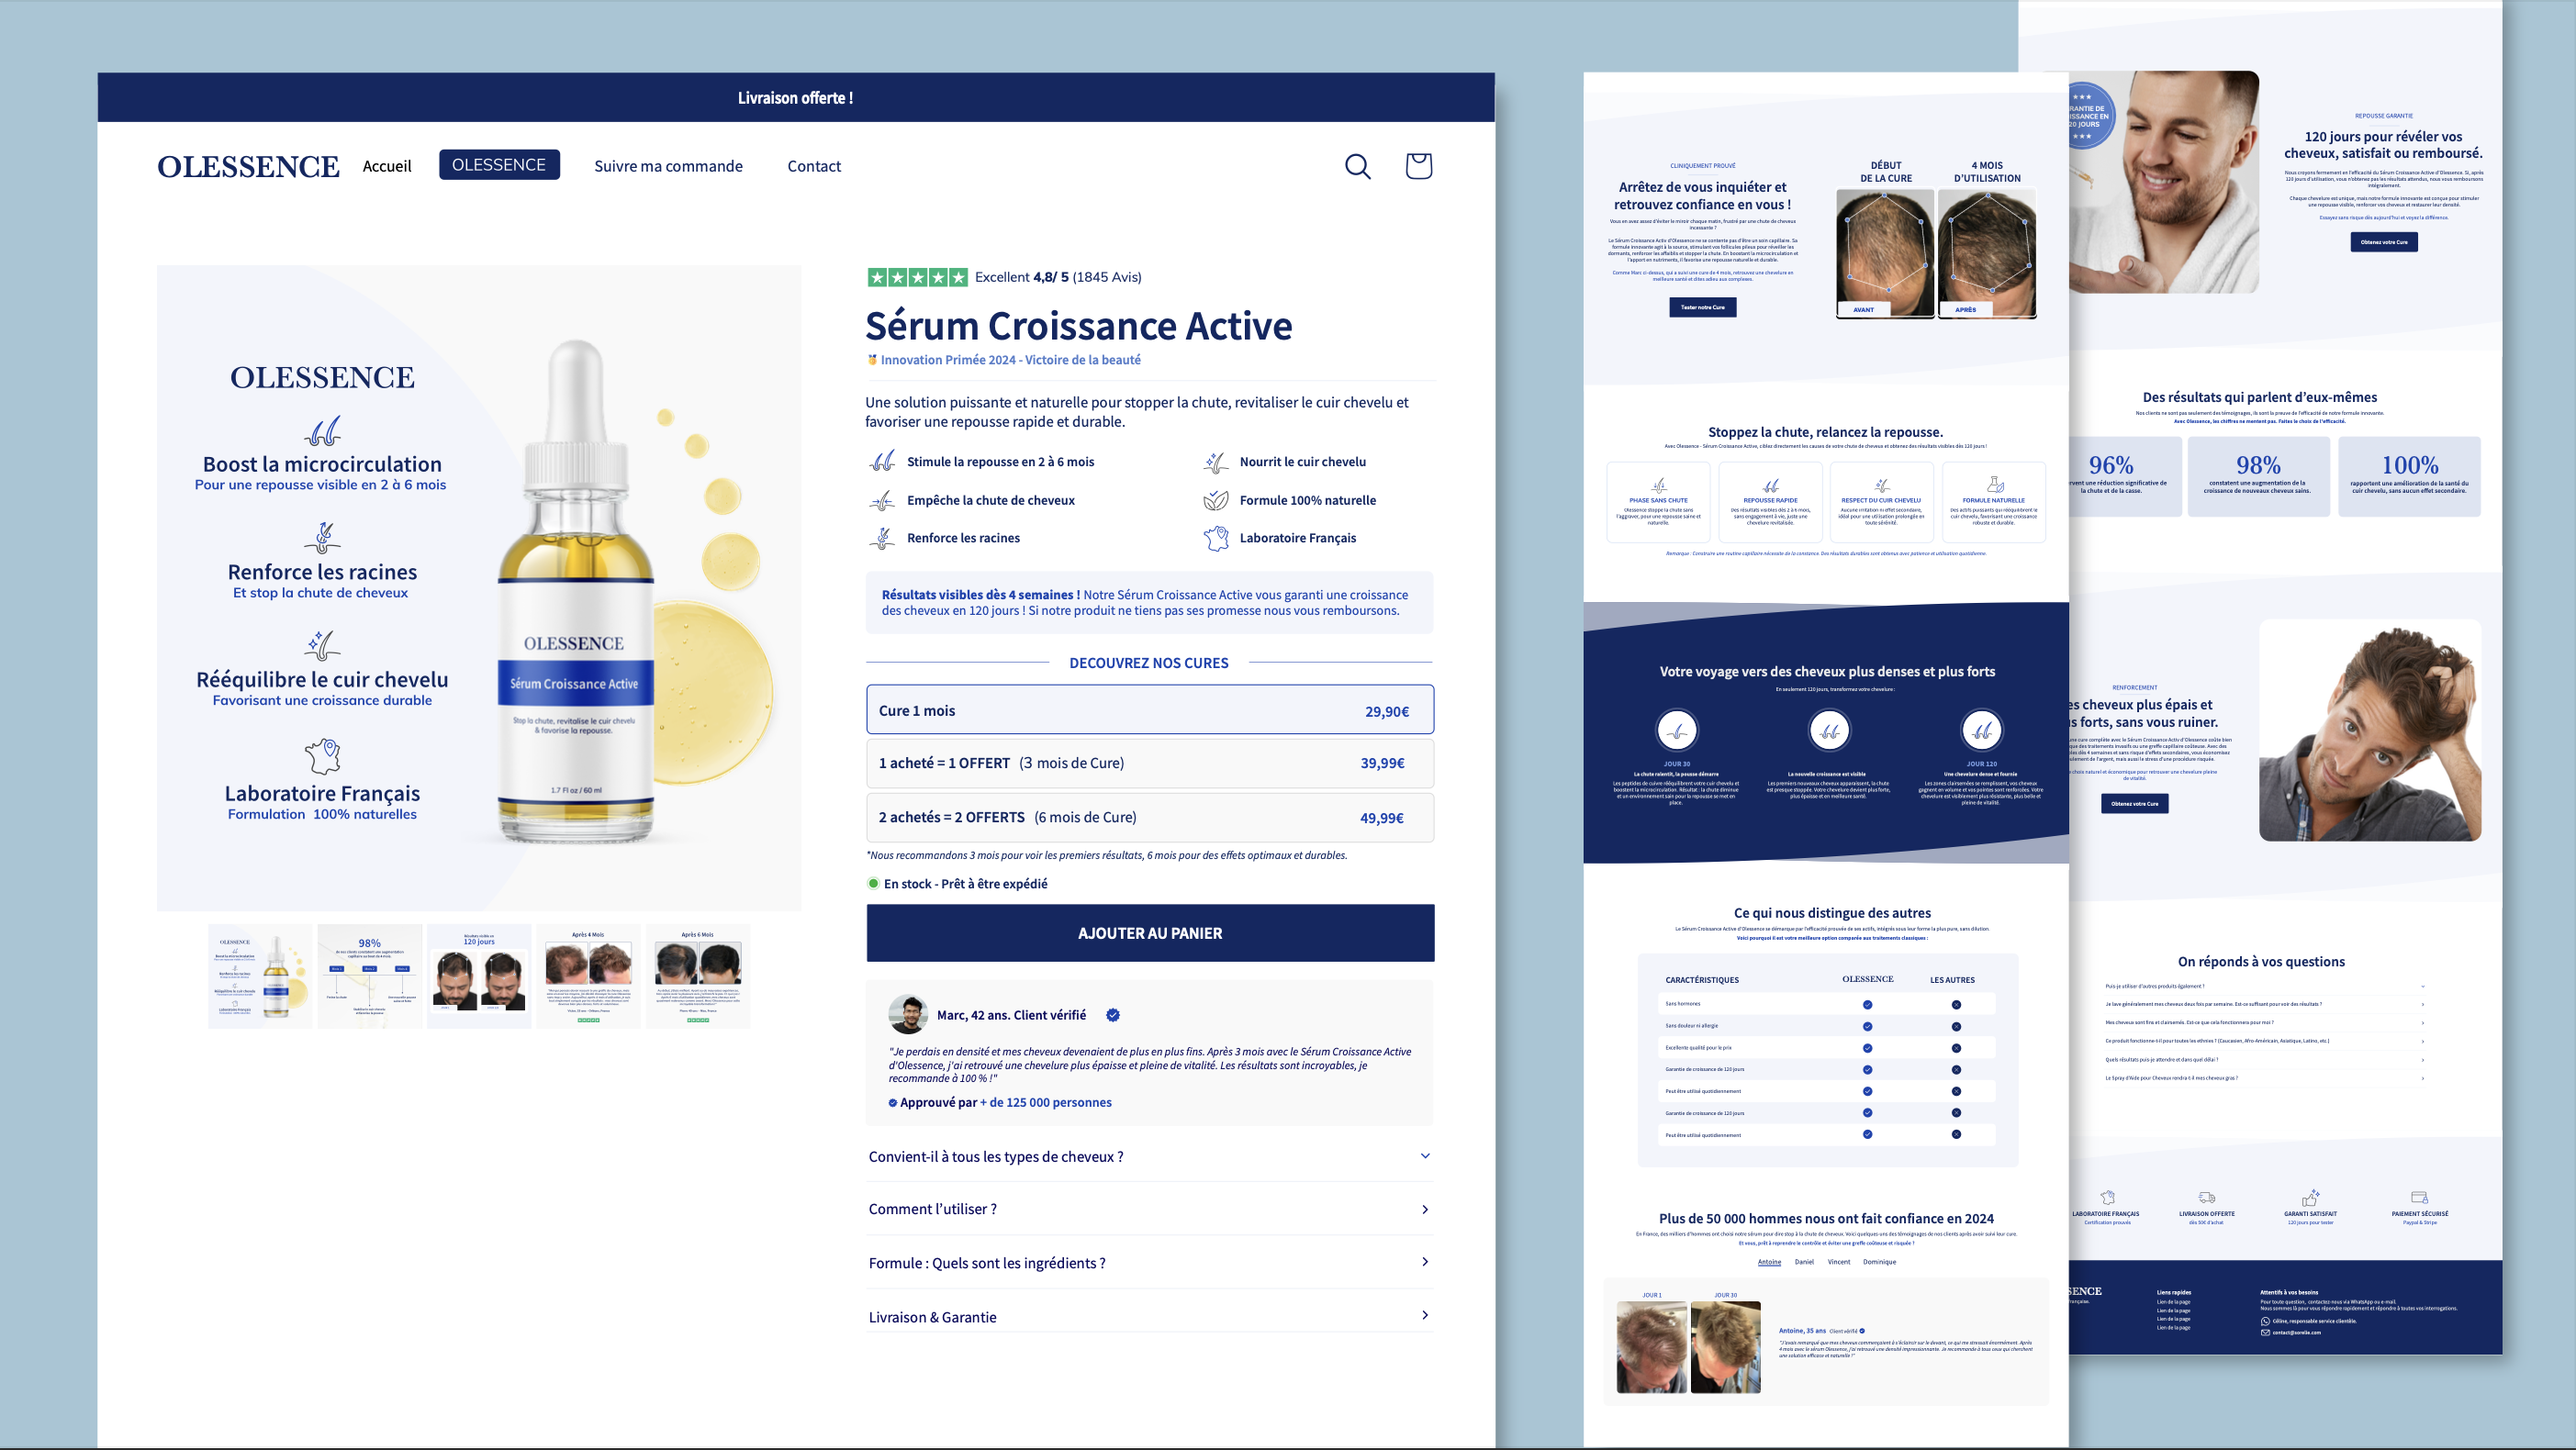Image resolution: width=2576 pixels, height=1450 pixels.
Task: Click France map icon beside 'Laboratoire Français' bullet
Action: tap(1216, 538)
